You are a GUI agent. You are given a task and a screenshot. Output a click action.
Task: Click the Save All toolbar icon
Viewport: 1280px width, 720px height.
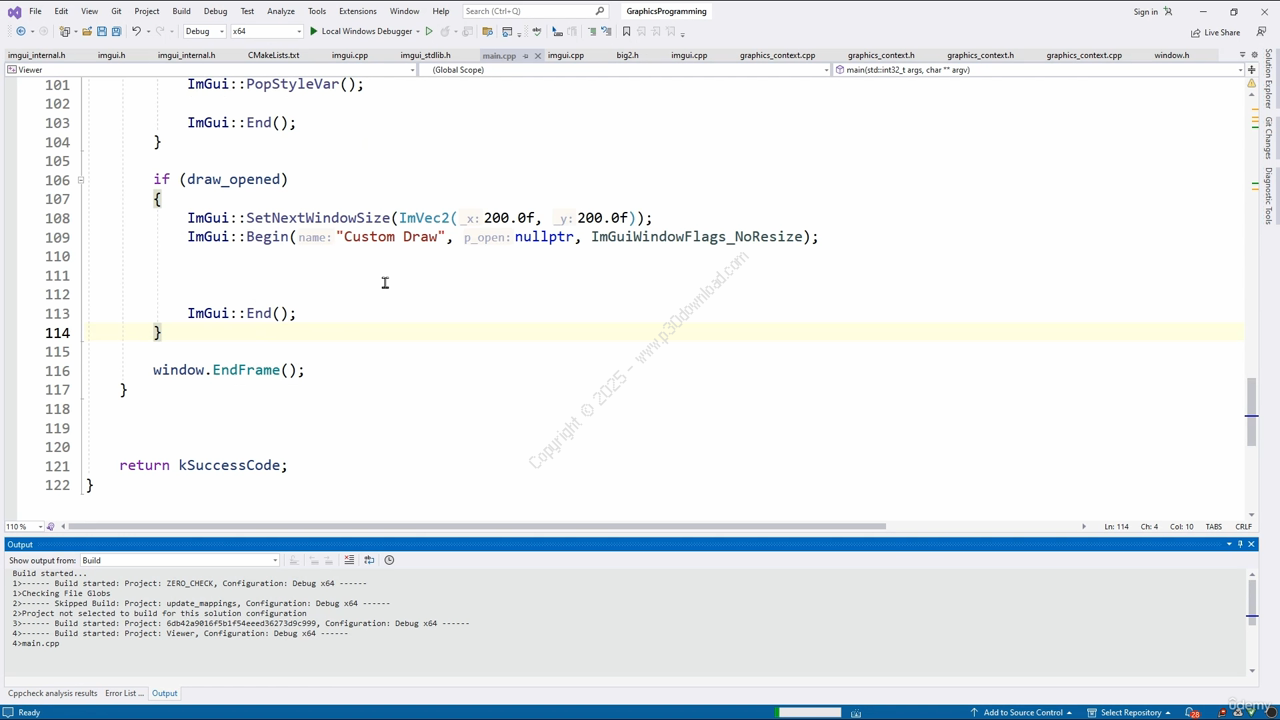116,31
